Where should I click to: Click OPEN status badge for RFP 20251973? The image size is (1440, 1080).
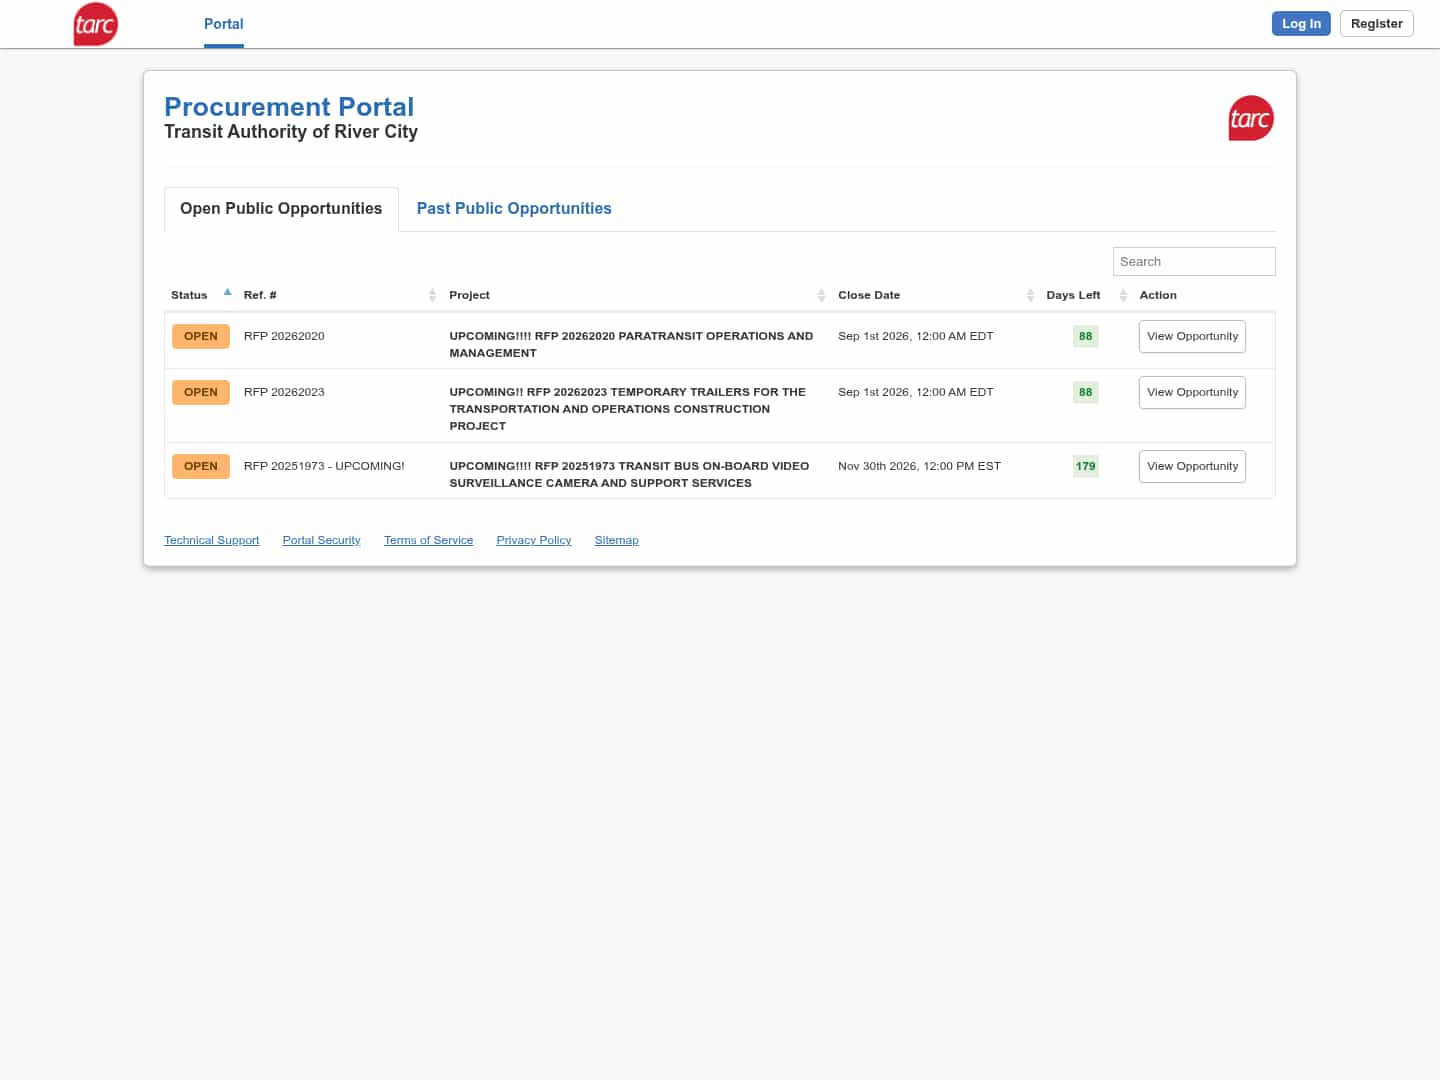point(201,467)
